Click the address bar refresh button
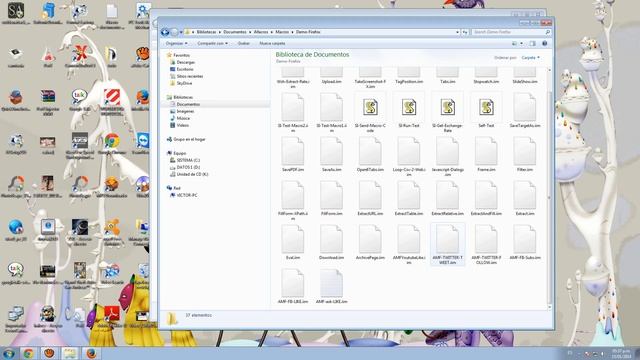This screenshot has height=360, width=640. pyautogui.click(x=464, y=32)
